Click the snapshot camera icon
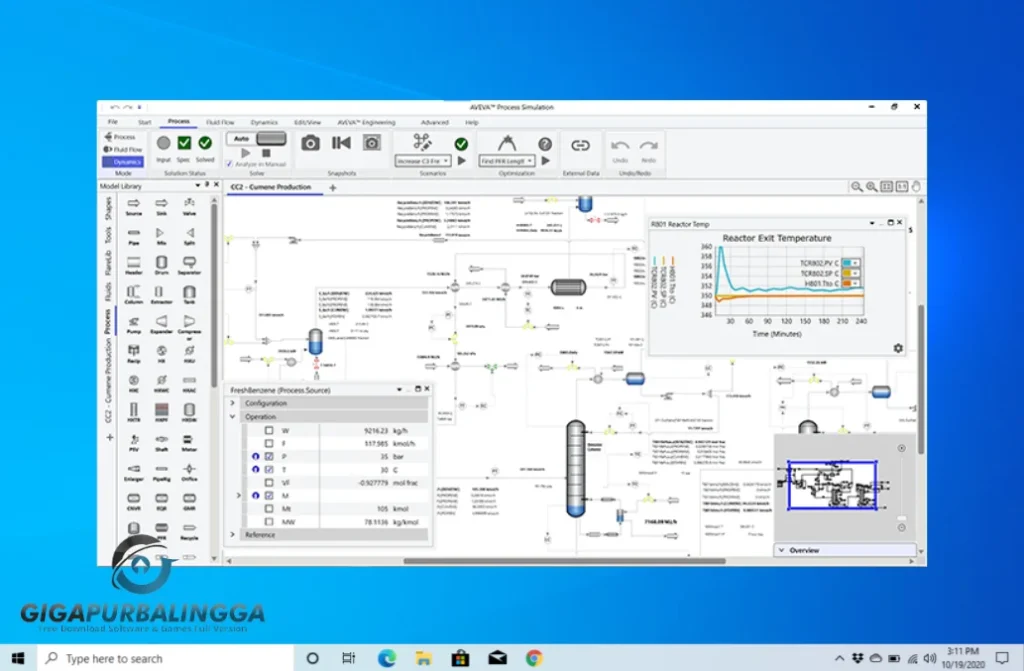 (x=311, y=142)
